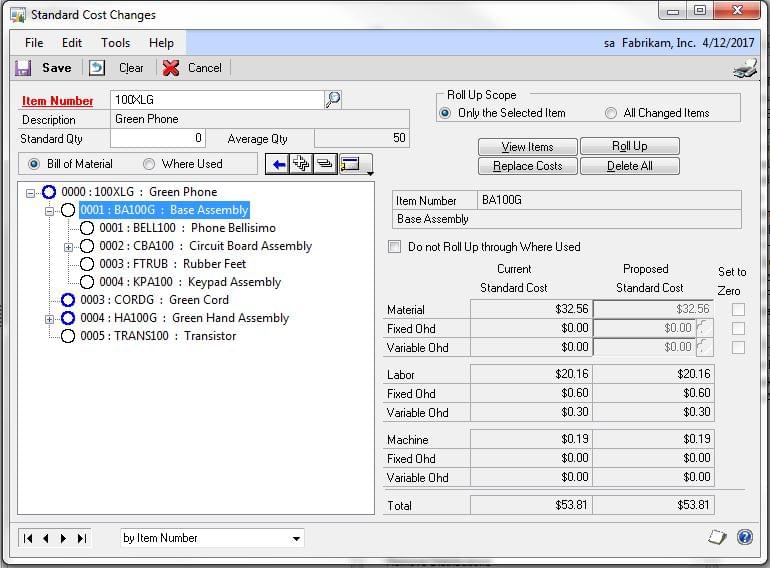Go to last record navigation arrow
770x568 pixels.
pos(82,538)
